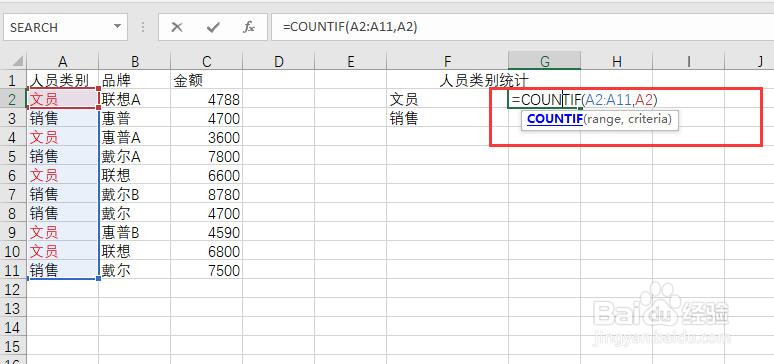Click amount cell 8780
This screenshot has height=364, width=774.
206,194
